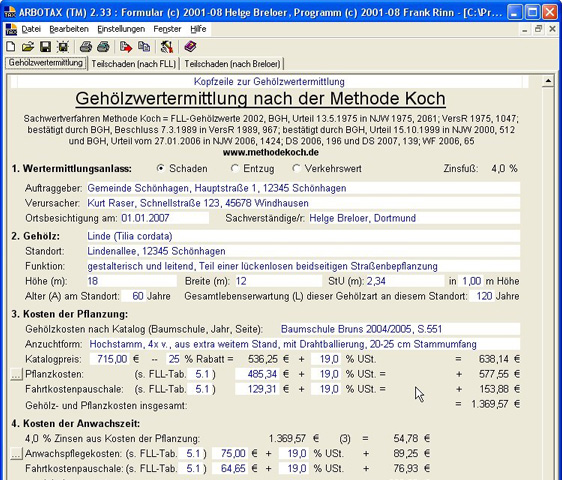This screenshot has width=562, height=480.
Task: Save the form with the floppy disk icon
Action: pos(45,47)
